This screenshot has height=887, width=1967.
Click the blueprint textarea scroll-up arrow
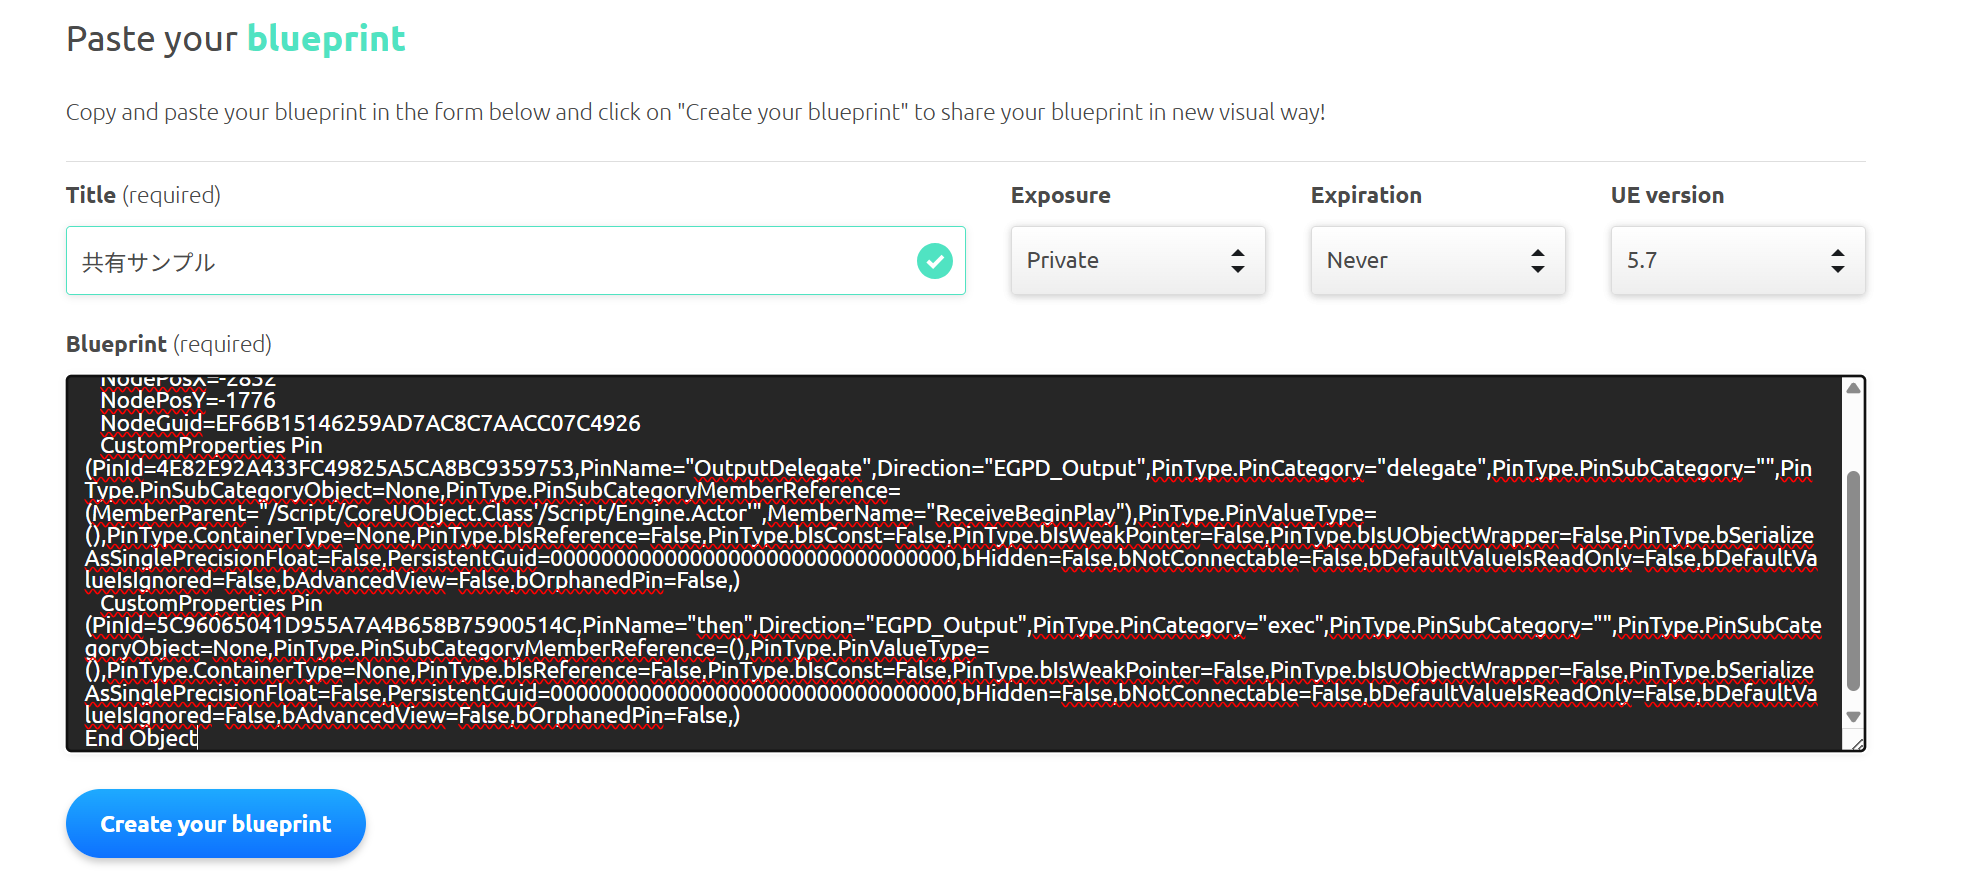1853,388
